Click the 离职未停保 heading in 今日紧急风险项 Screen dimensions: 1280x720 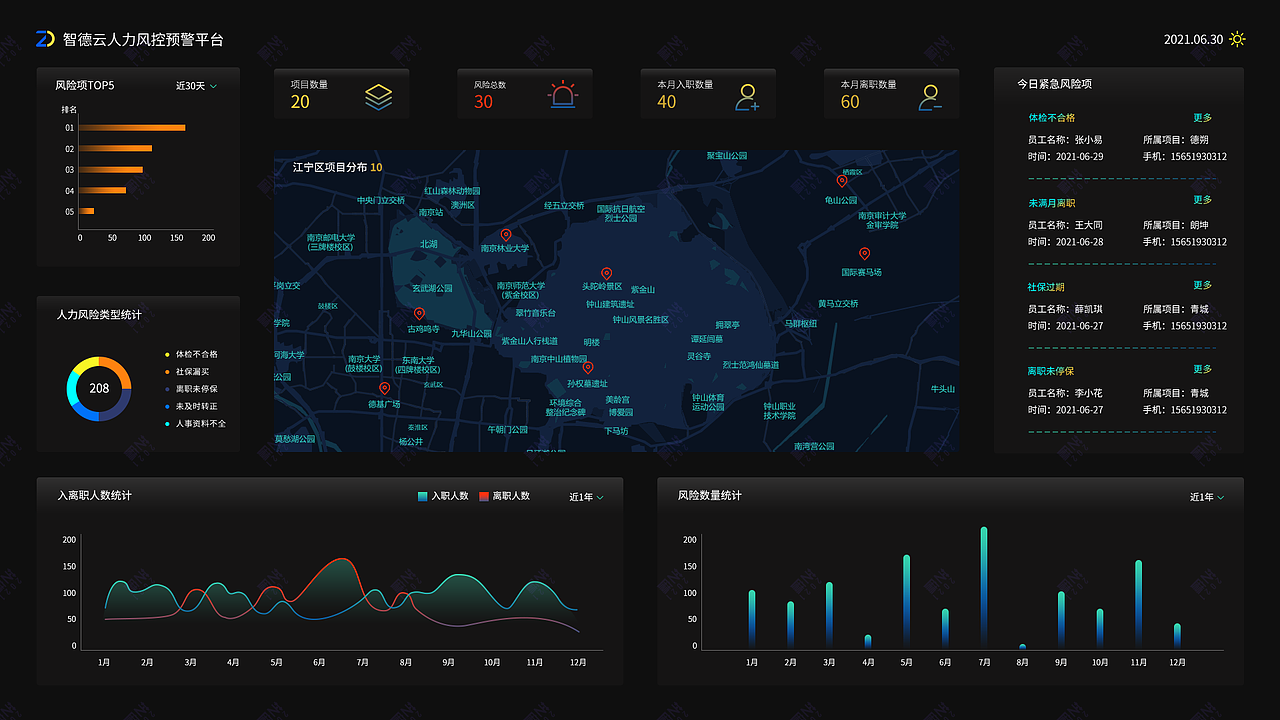click(1052, 371)
